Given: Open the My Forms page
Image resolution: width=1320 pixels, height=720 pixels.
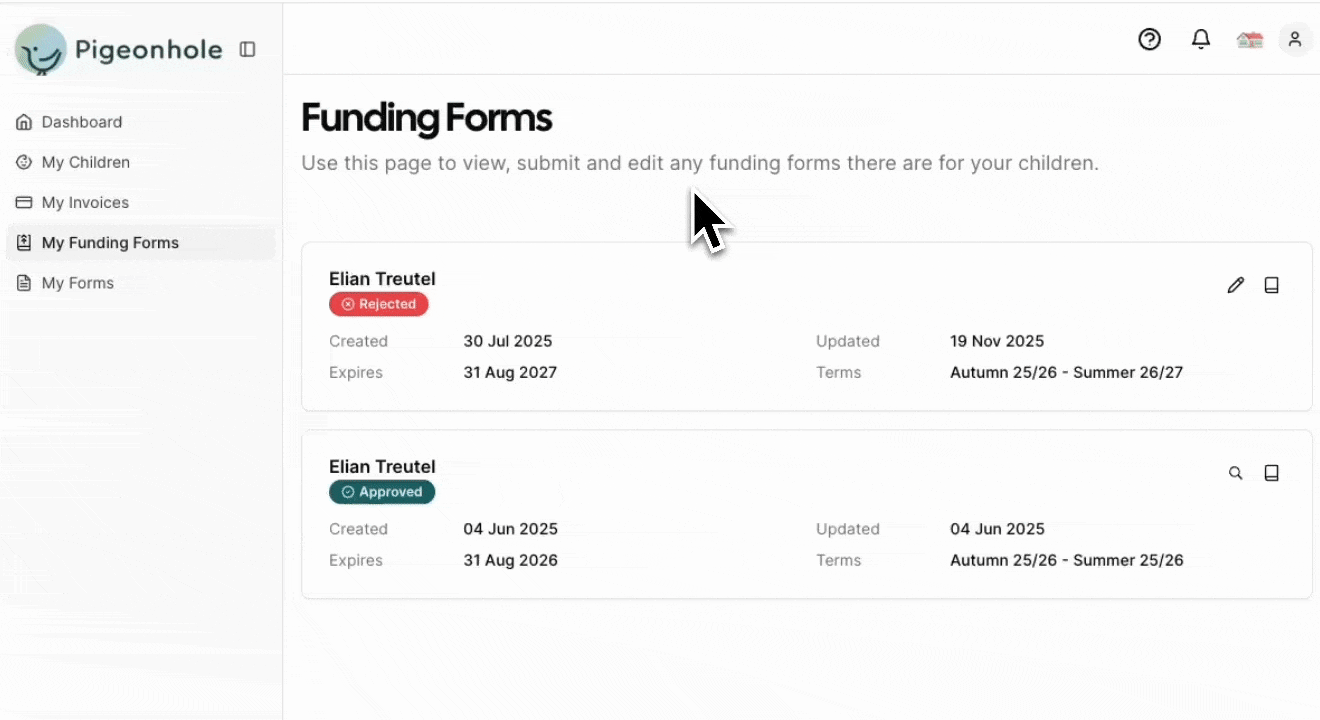Looking at the screenshot, I should coord(77,283).
